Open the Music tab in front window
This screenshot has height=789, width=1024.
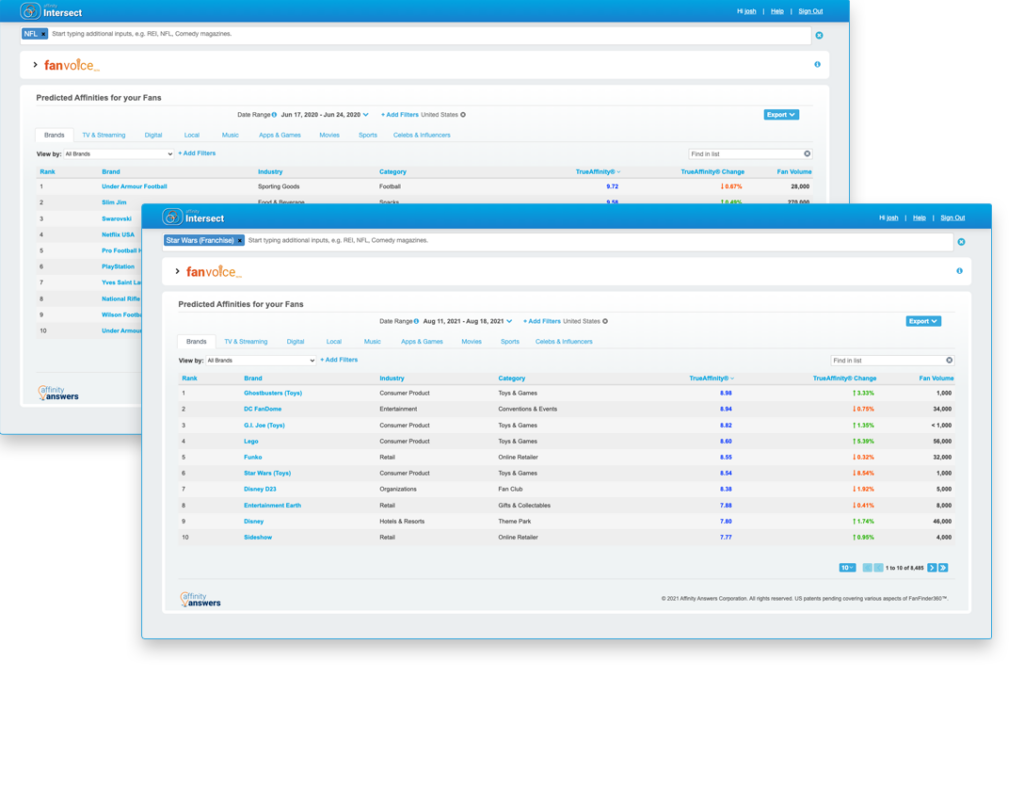coord(372,342)
